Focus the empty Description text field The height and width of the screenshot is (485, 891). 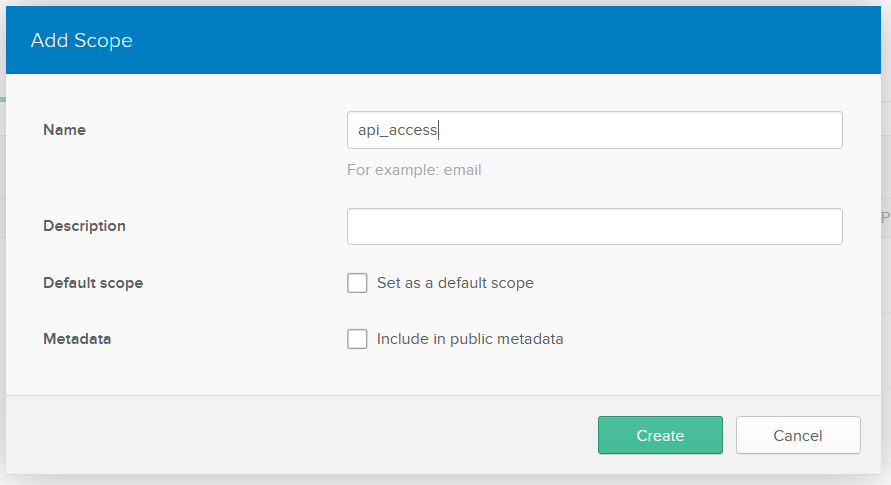pos(594,226)
